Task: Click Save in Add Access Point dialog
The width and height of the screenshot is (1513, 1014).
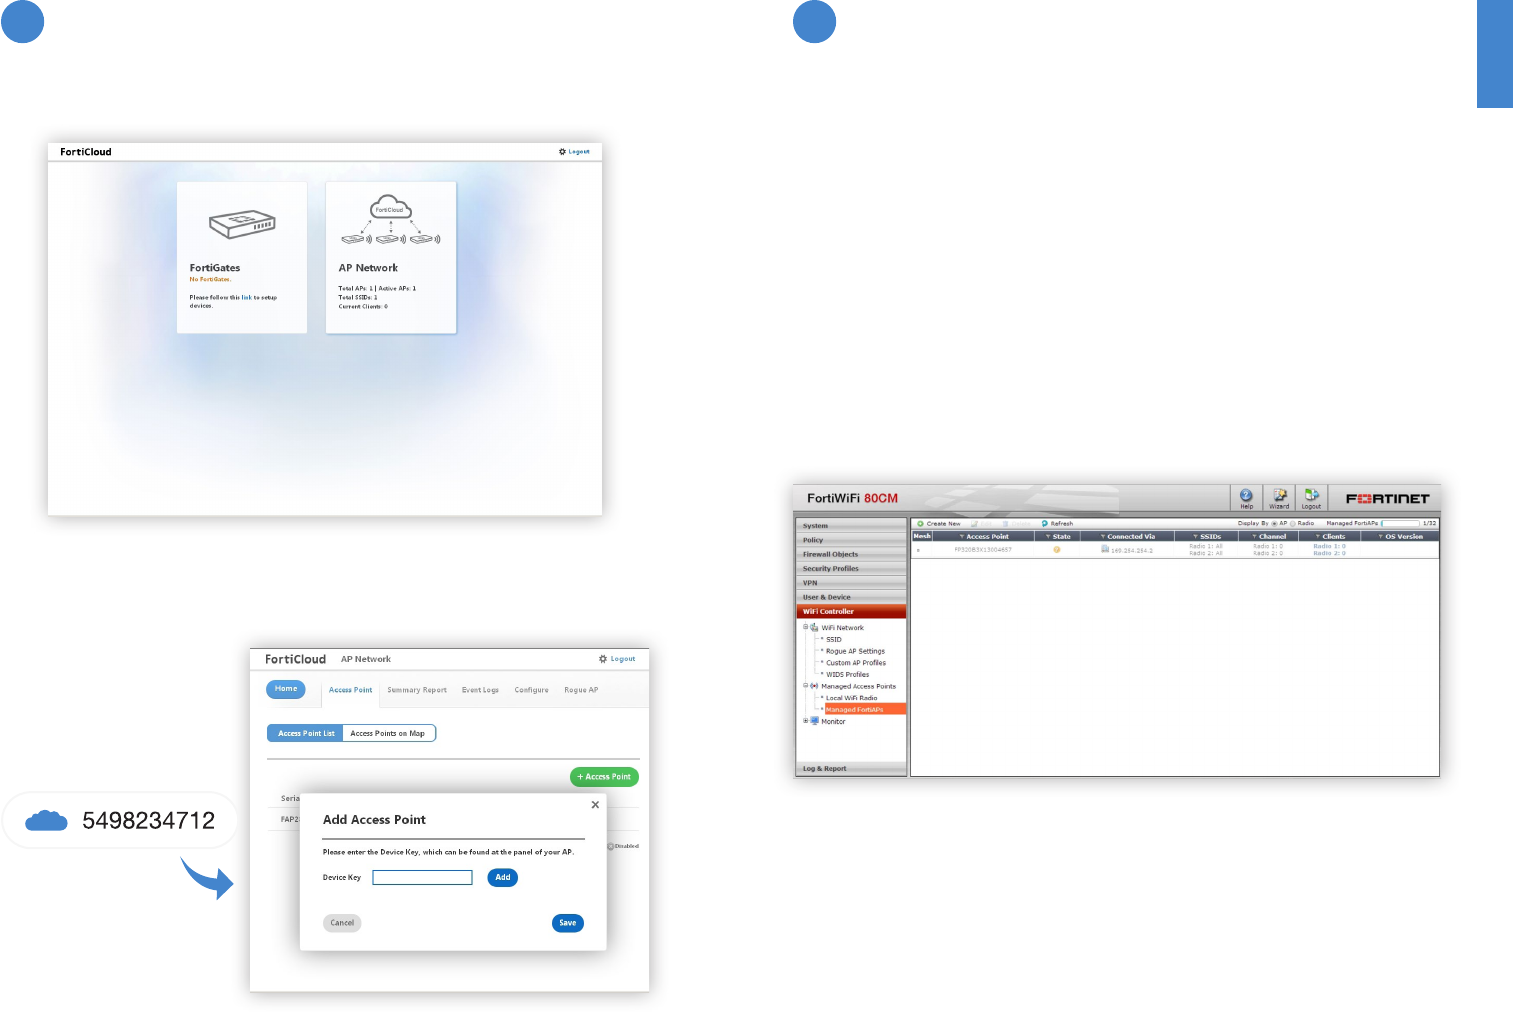Action: (568, 923)
